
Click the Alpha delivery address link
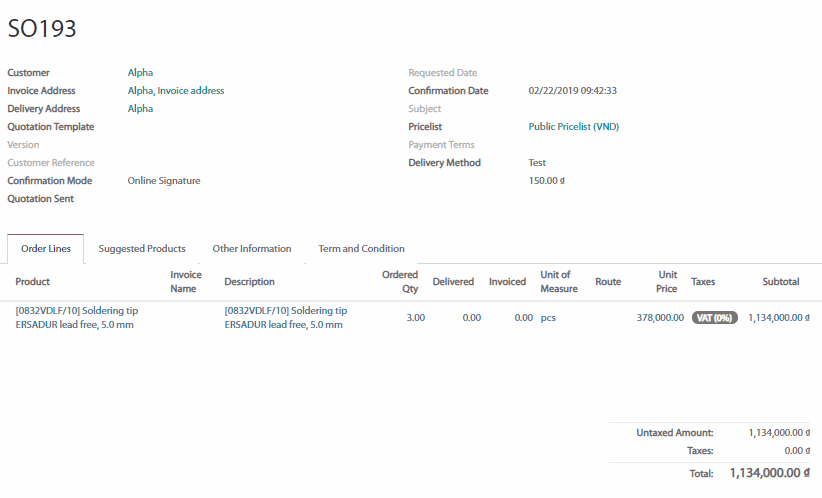tap(140, 109)
